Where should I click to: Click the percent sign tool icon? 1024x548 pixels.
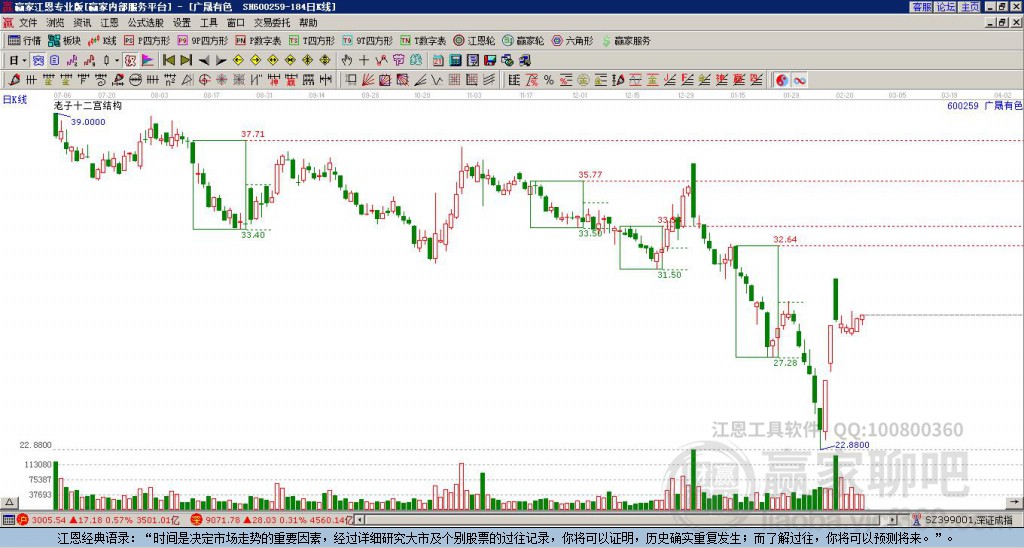tap(549, 80)
